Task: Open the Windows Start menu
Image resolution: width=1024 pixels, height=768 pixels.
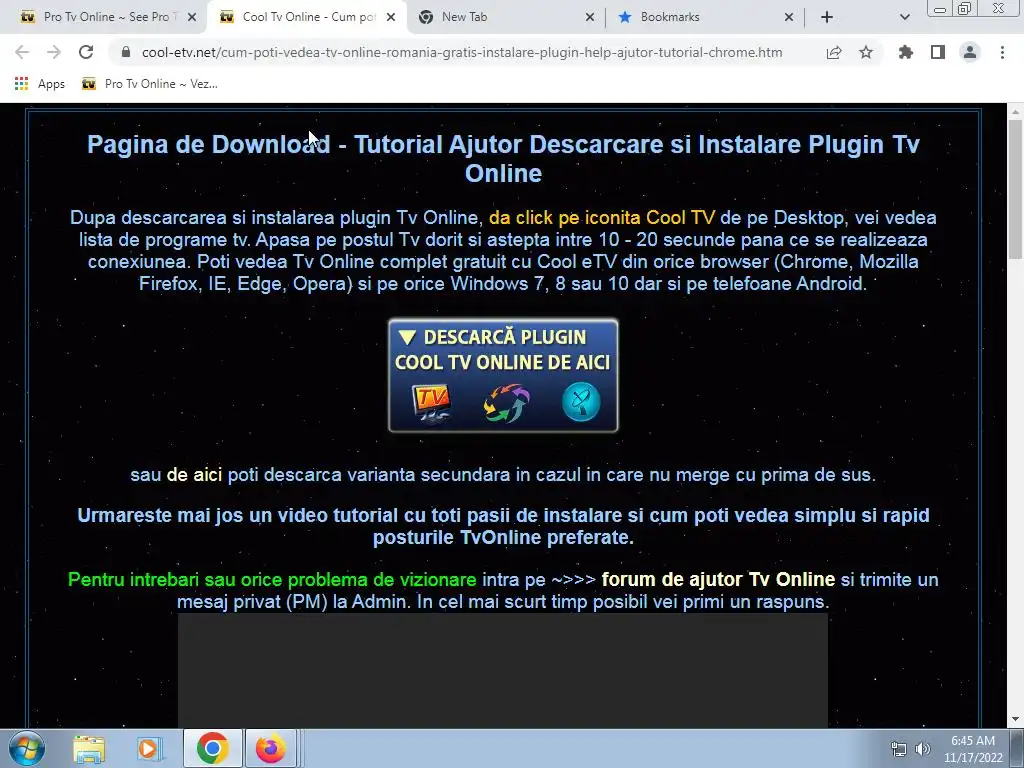Action: click(x=26, y=748)
